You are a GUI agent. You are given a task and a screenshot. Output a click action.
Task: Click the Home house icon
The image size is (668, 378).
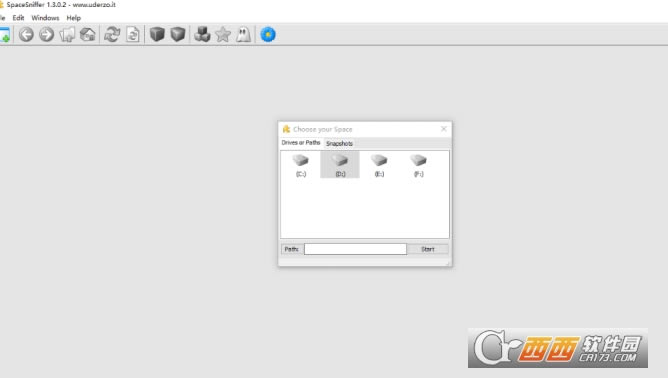(x=88, y=35)
